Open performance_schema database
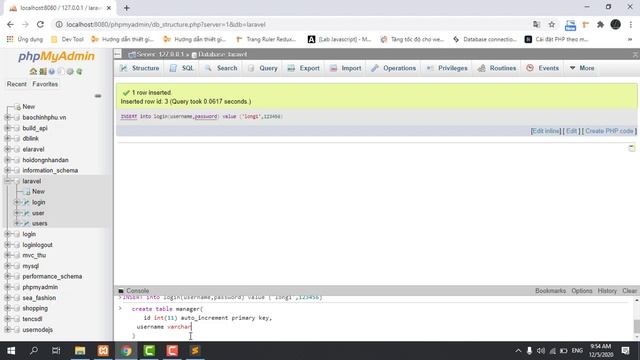640x360 pixels. tap(52, 277)
